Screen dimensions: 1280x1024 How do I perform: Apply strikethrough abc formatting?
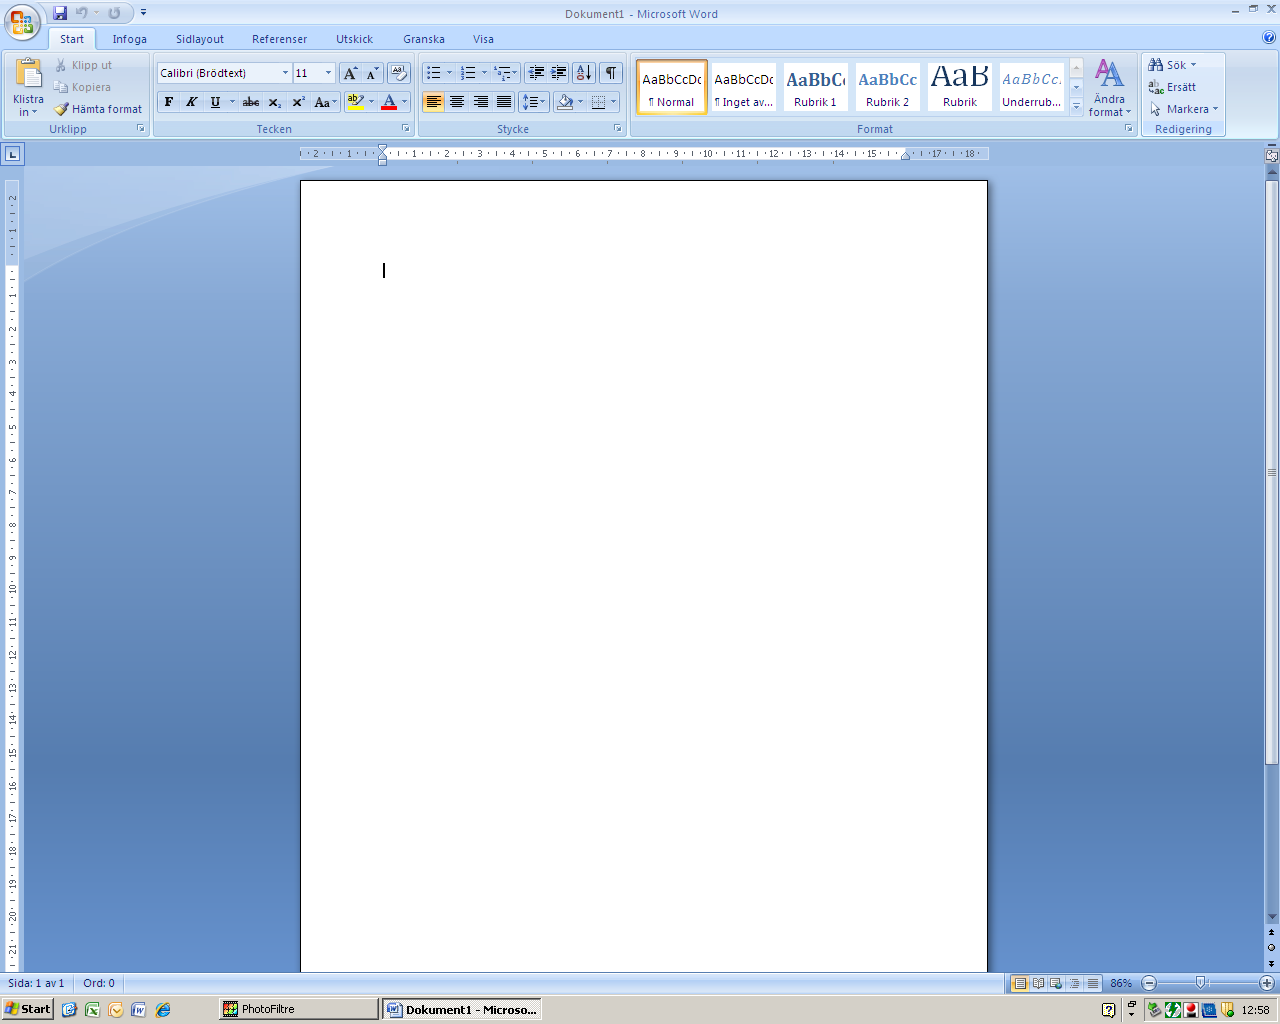coord(251,102)
